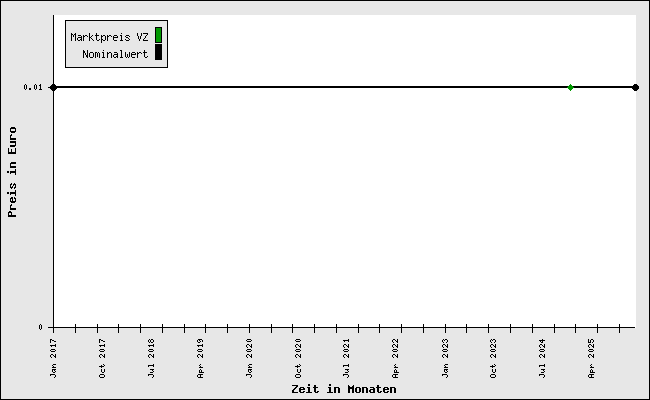650x400 pixels.
Task: Select the Jan 2023 x-axis label
Action: pos(445,358)
